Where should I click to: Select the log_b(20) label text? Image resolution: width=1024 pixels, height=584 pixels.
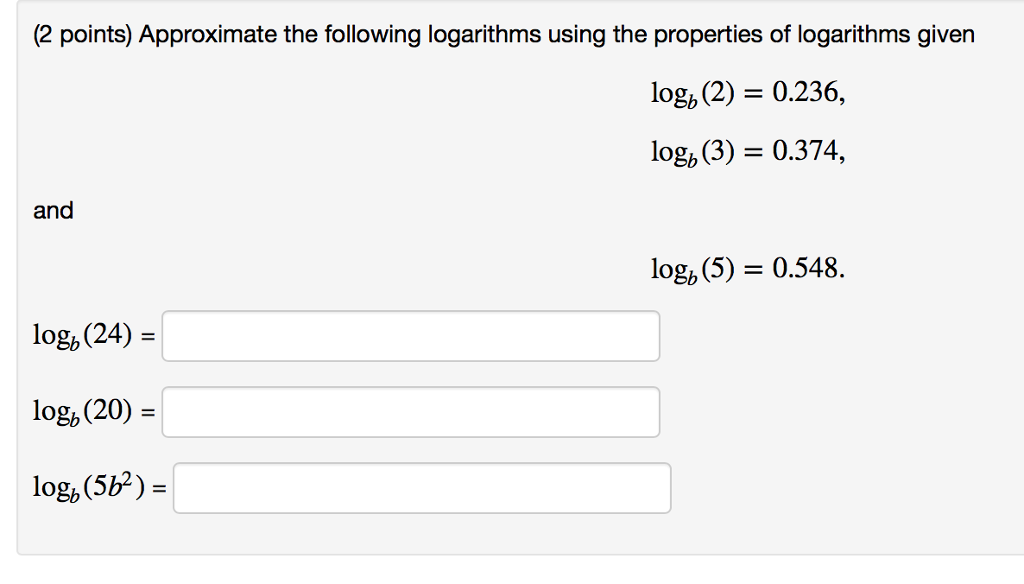(85, 407)
